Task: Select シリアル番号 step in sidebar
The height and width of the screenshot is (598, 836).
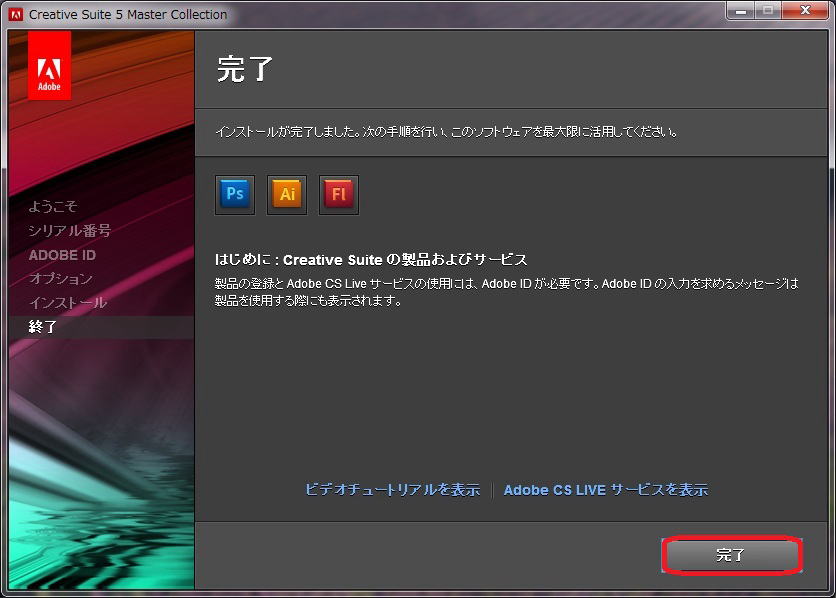Action: pos(69,230)
